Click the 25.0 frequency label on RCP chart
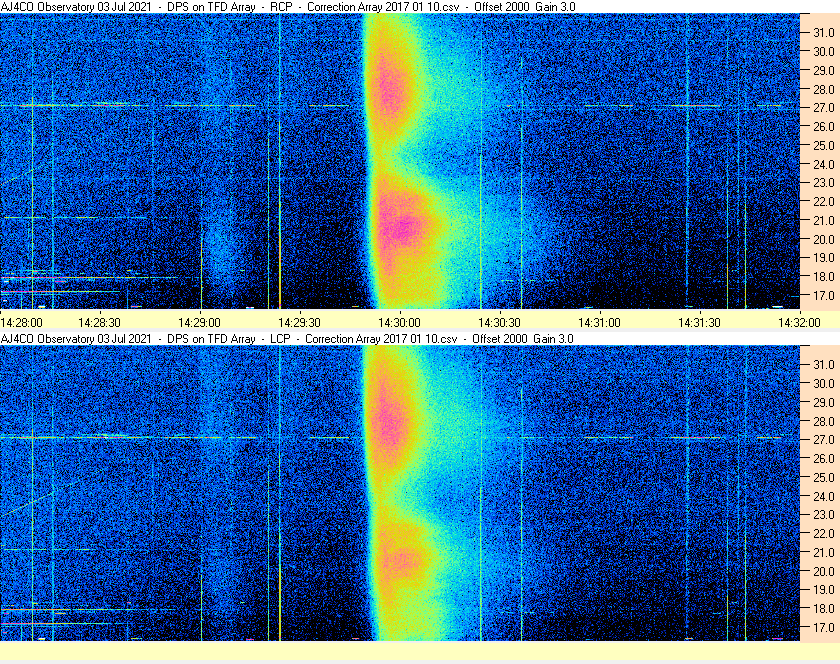840x664 pixels. coord(824,146)
